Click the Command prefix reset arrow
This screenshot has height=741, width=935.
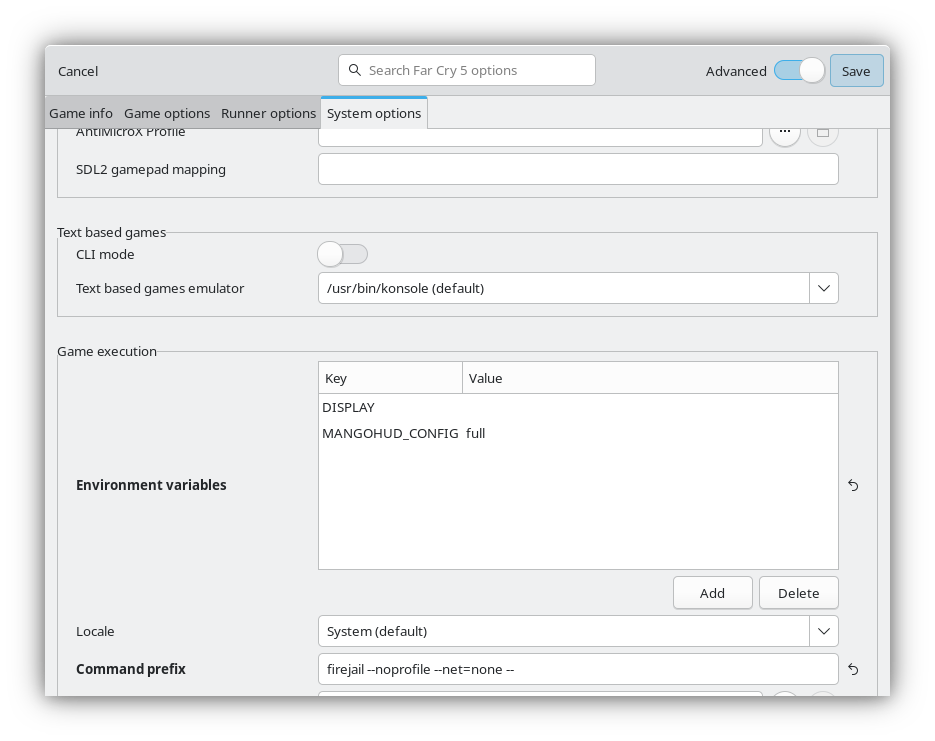853,669
